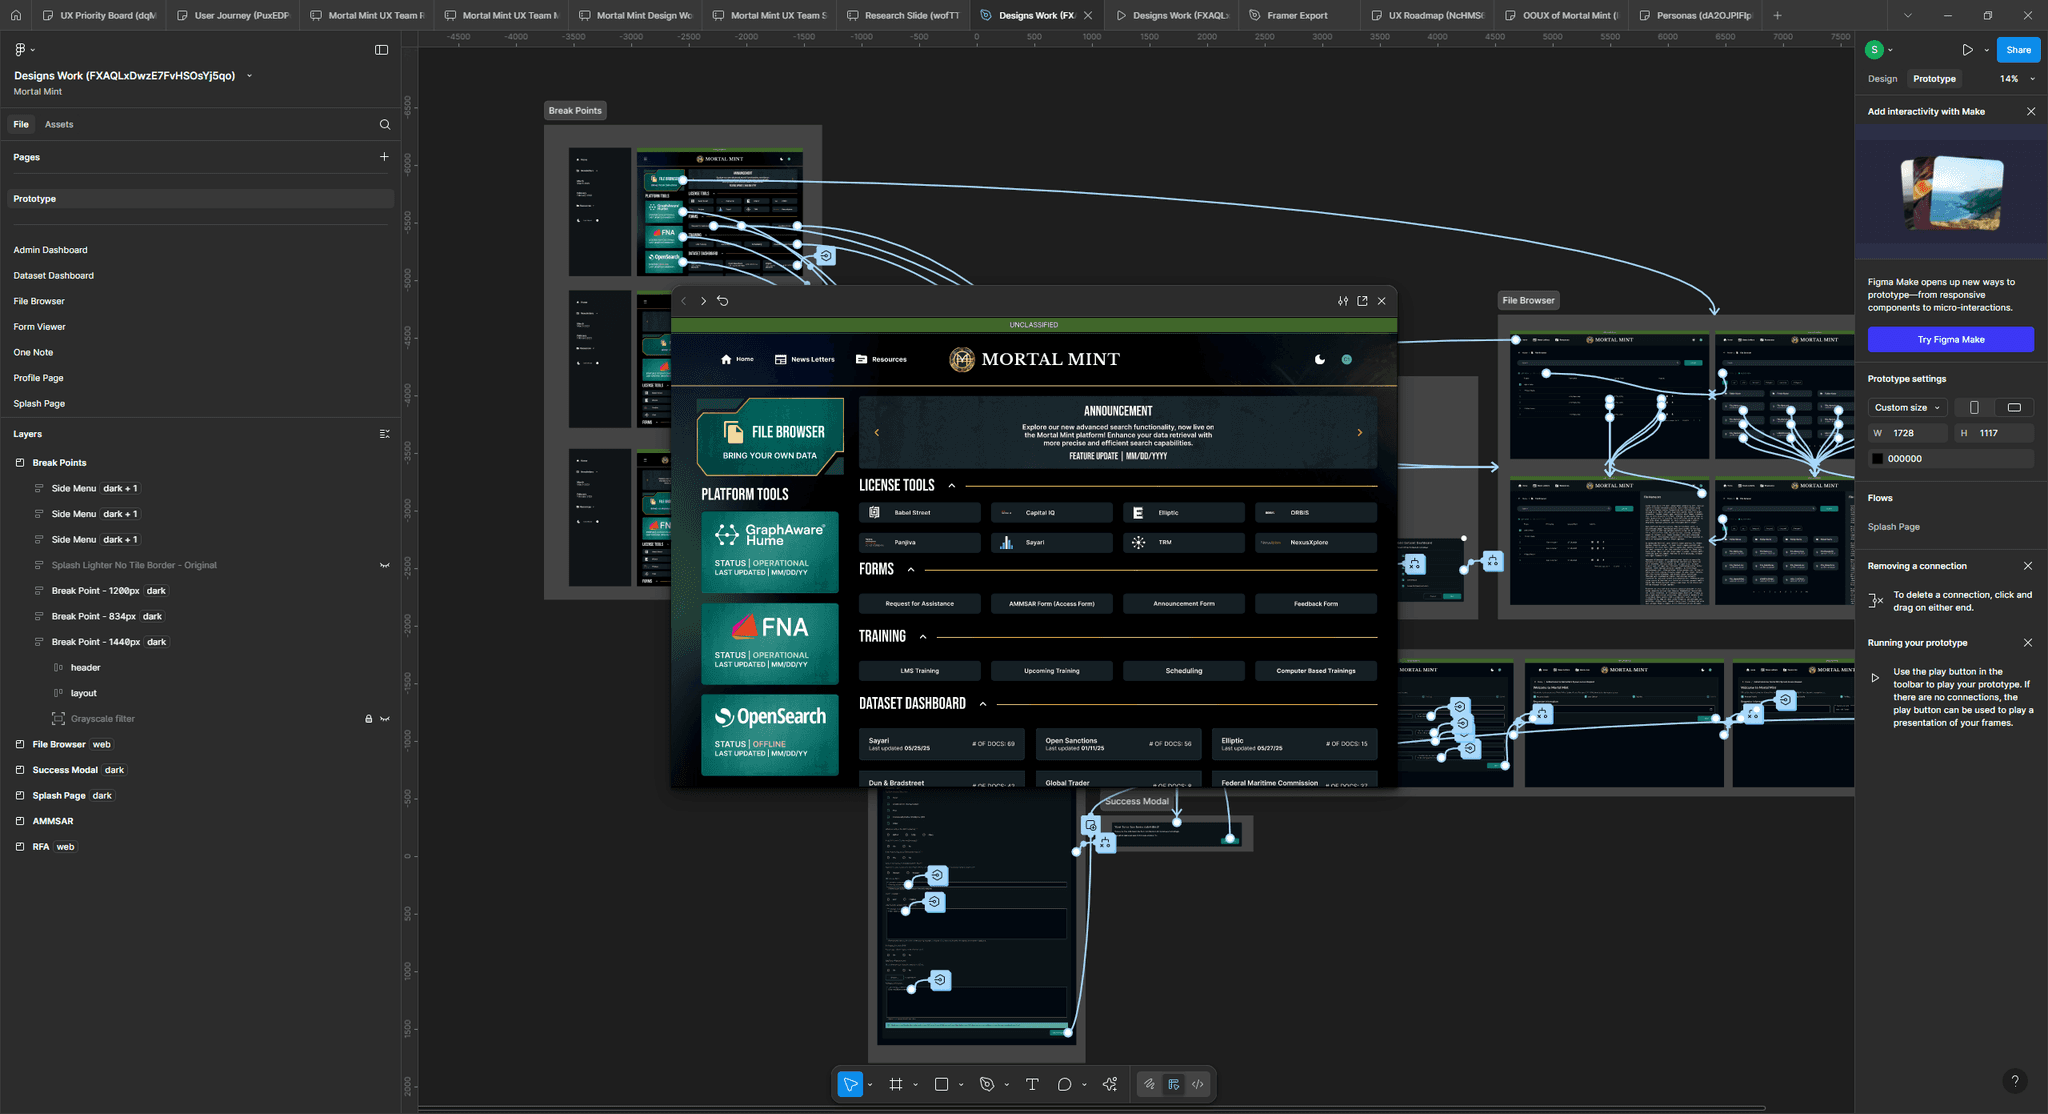Select the Pen tool
This screenshot has height=1114, width=2048.
tap(986, 1084)
